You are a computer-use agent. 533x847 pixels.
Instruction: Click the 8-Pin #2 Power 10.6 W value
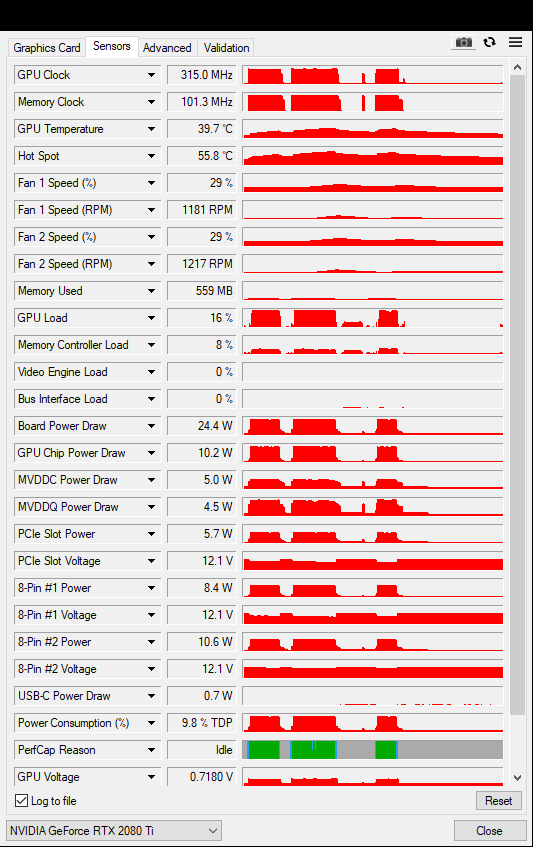[x=202, y=642]
